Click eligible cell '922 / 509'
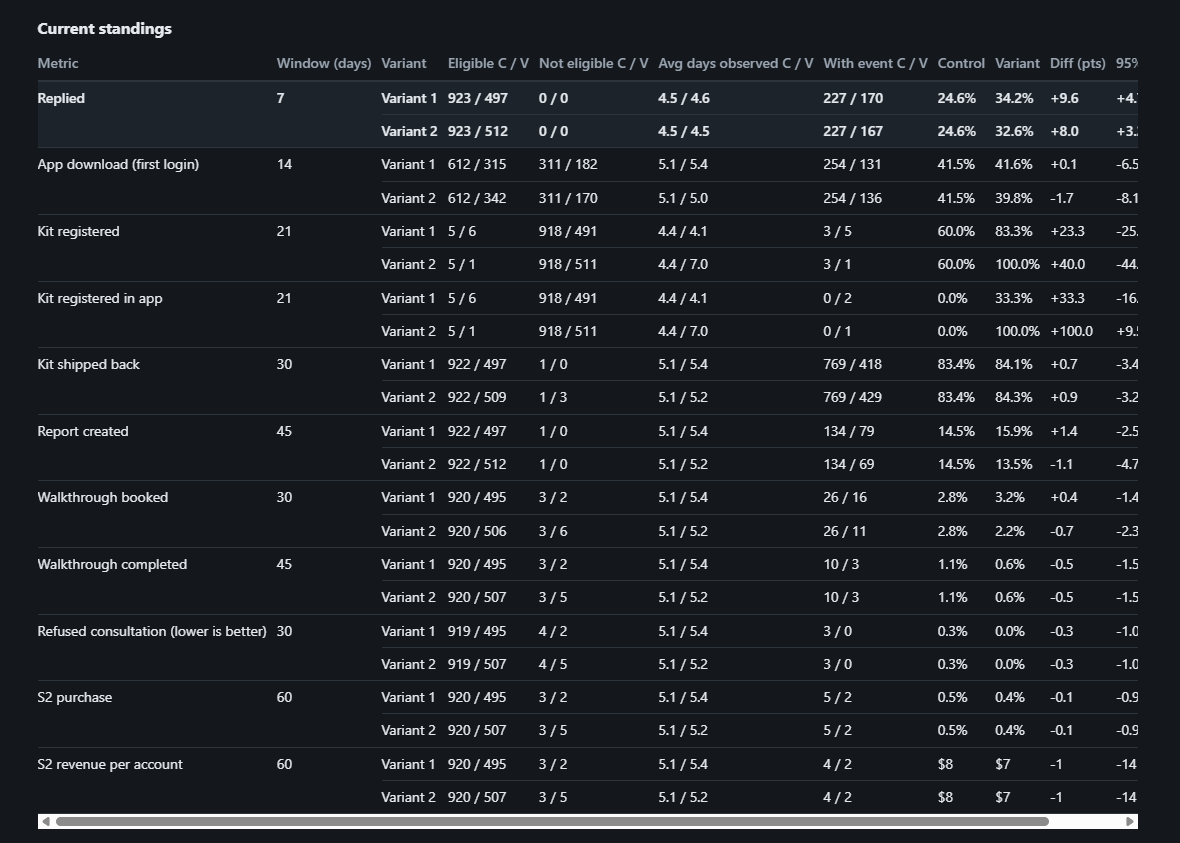The height and width of the screenshot is (843, 1180). point(477,397)
